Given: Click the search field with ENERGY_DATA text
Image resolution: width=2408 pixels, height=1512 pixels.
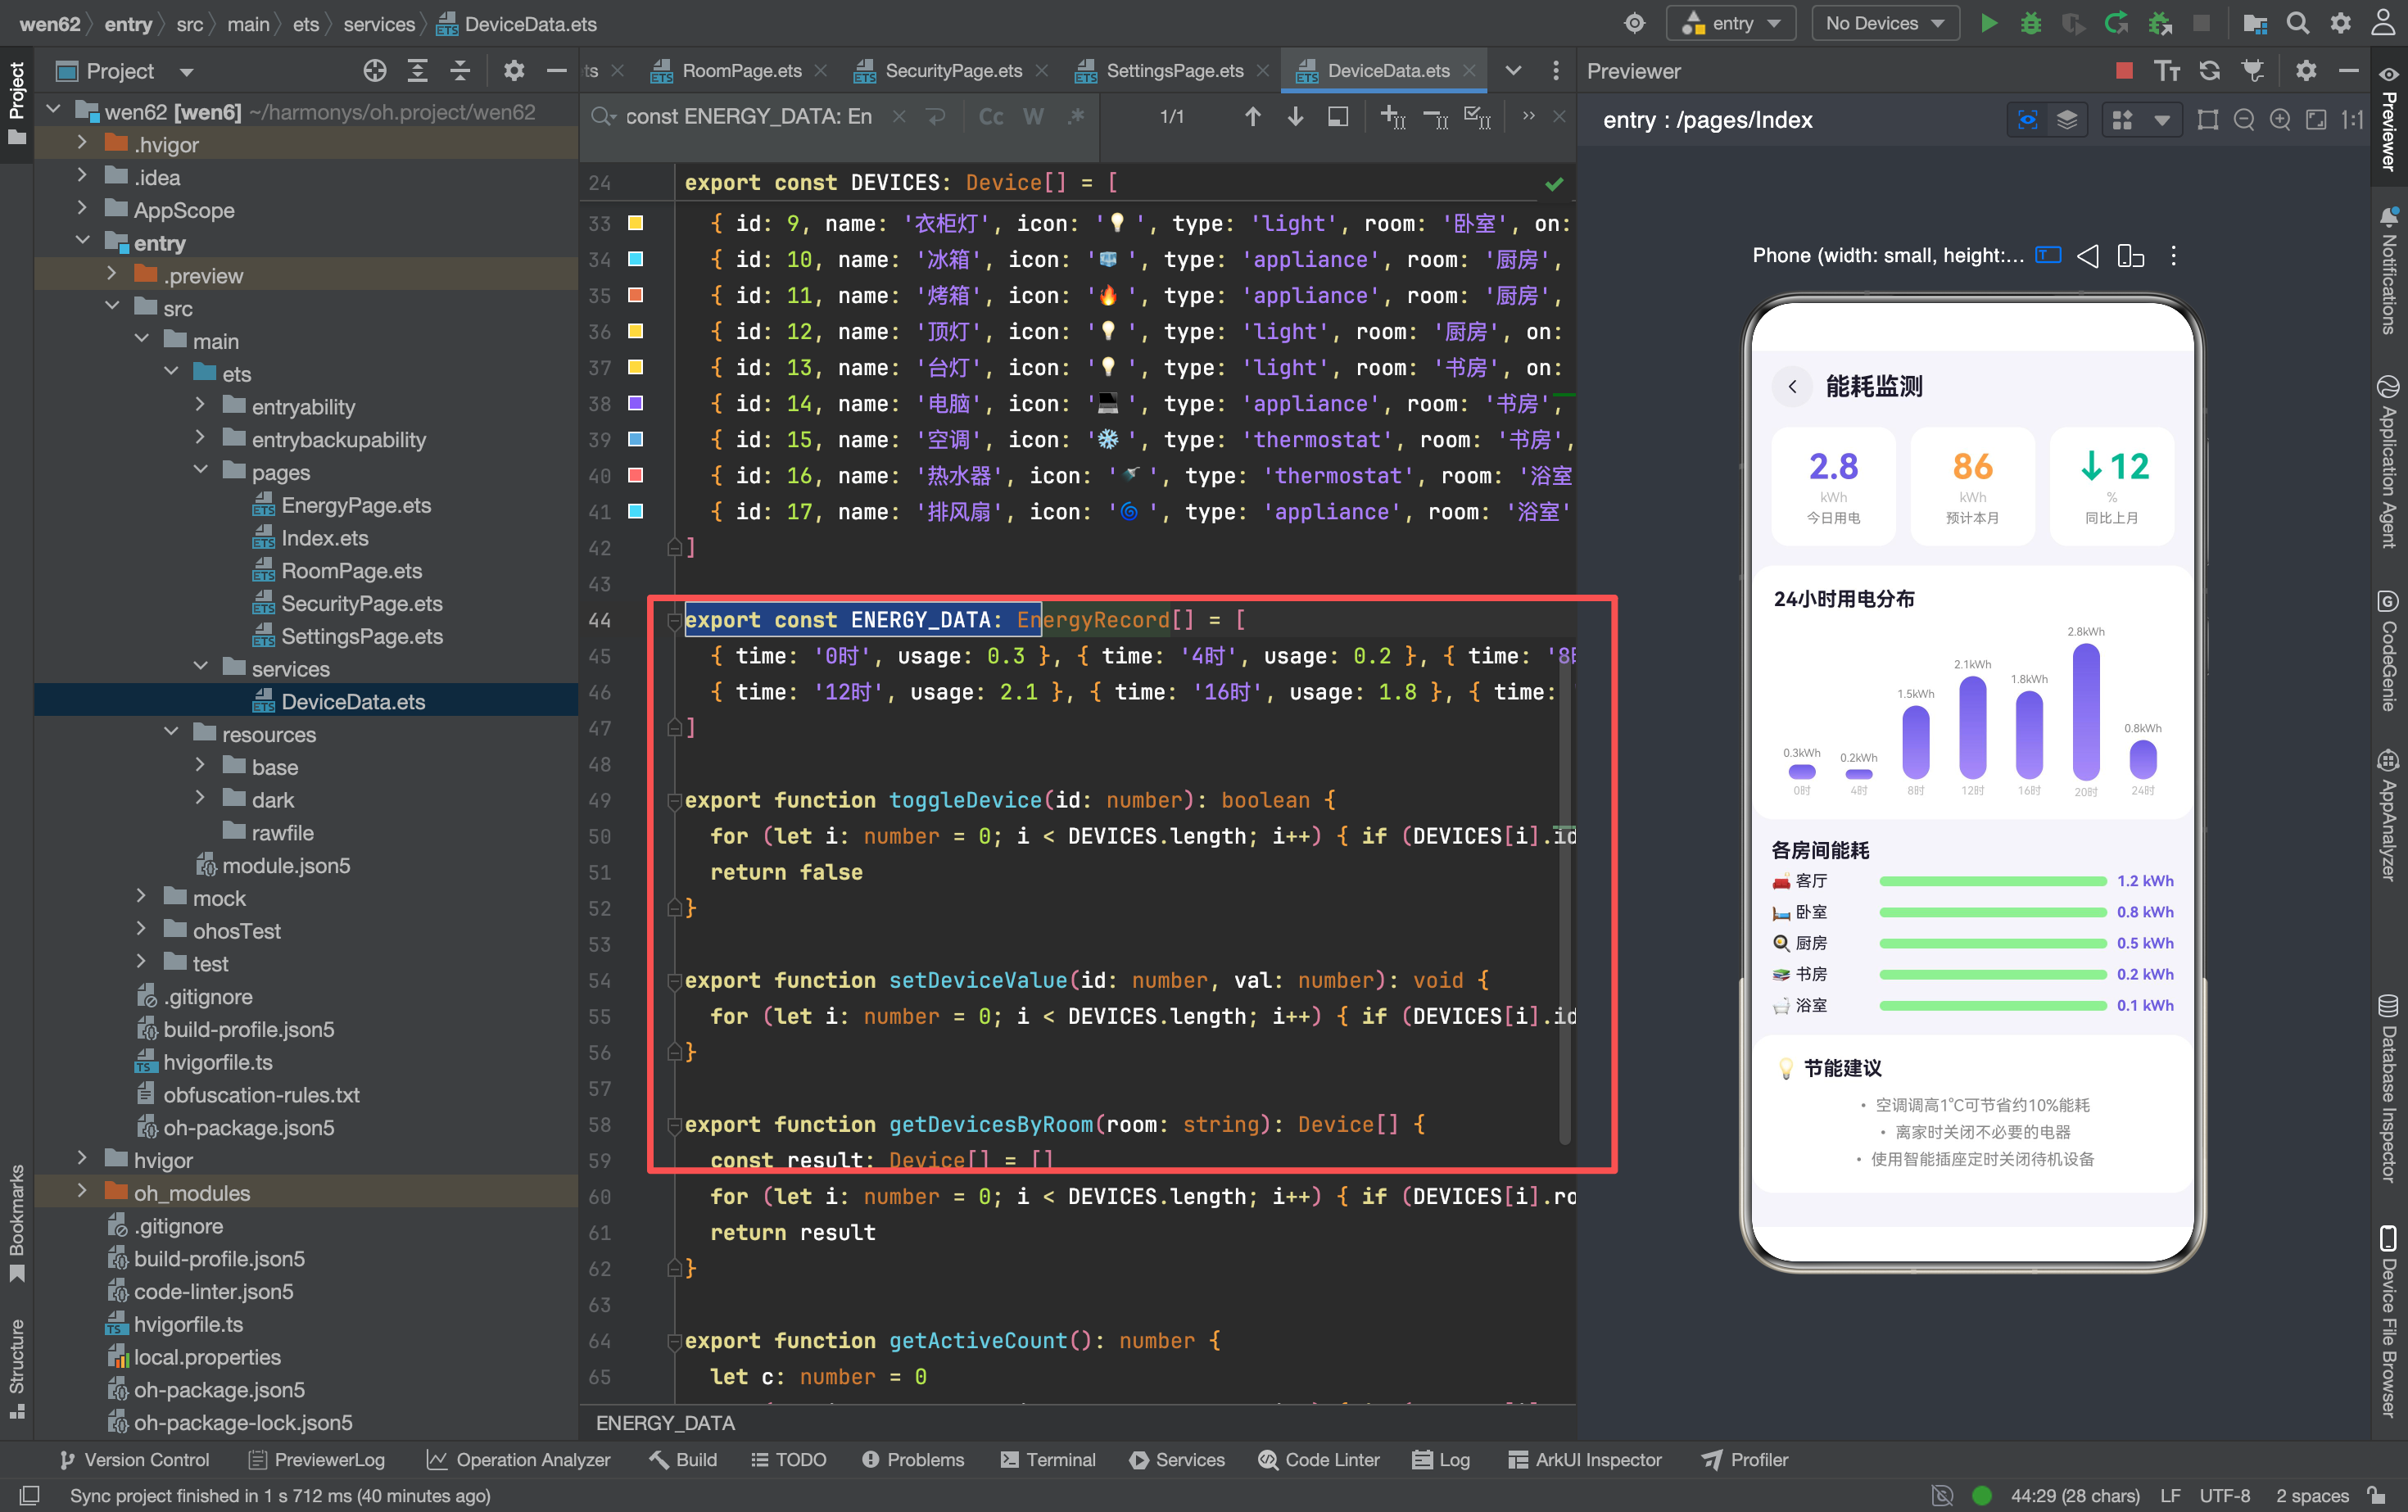Looking at the screenshot, I should [748, 117].
